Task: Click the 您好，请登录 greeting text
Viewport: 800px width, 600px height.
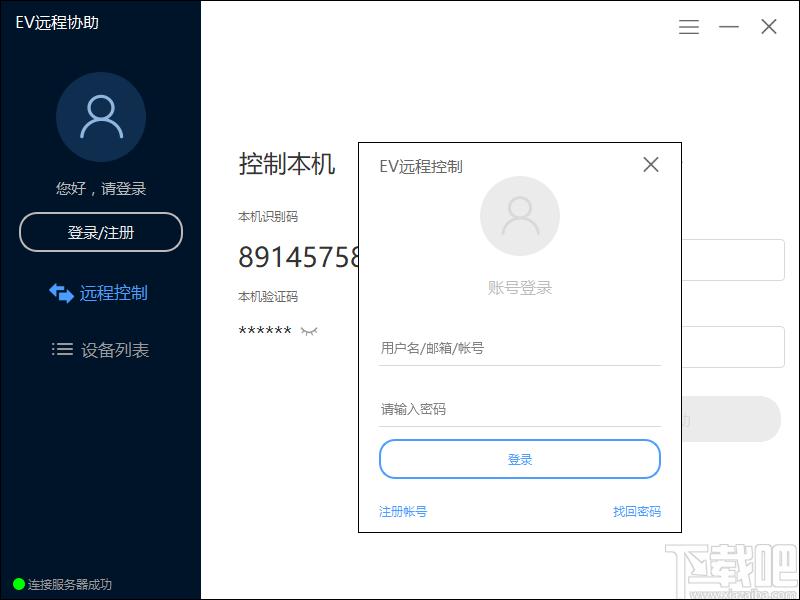Action: point(101,189)
